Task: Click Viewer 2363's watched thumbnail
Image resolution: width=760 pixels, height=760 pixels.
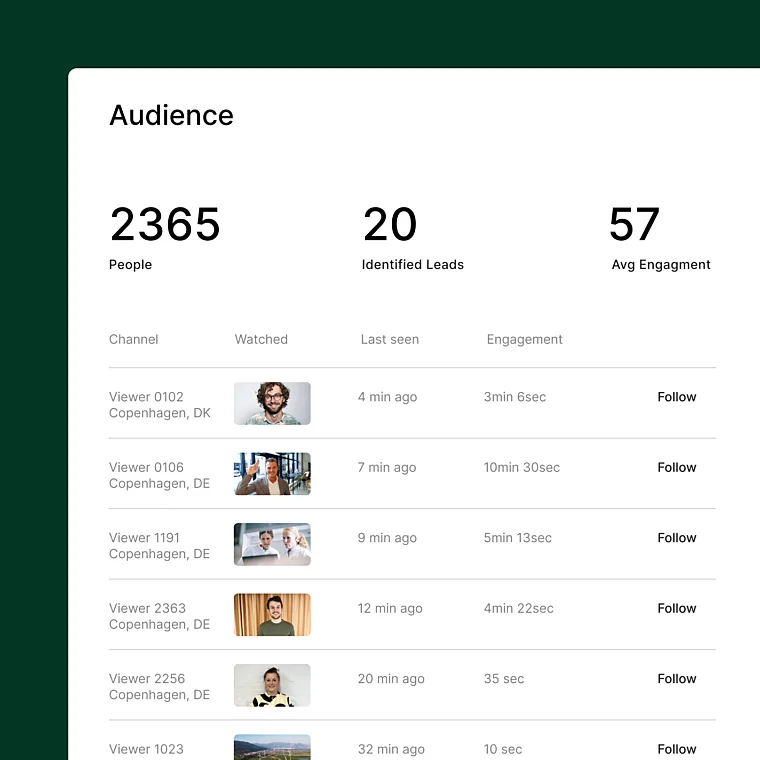Action: 272,615
